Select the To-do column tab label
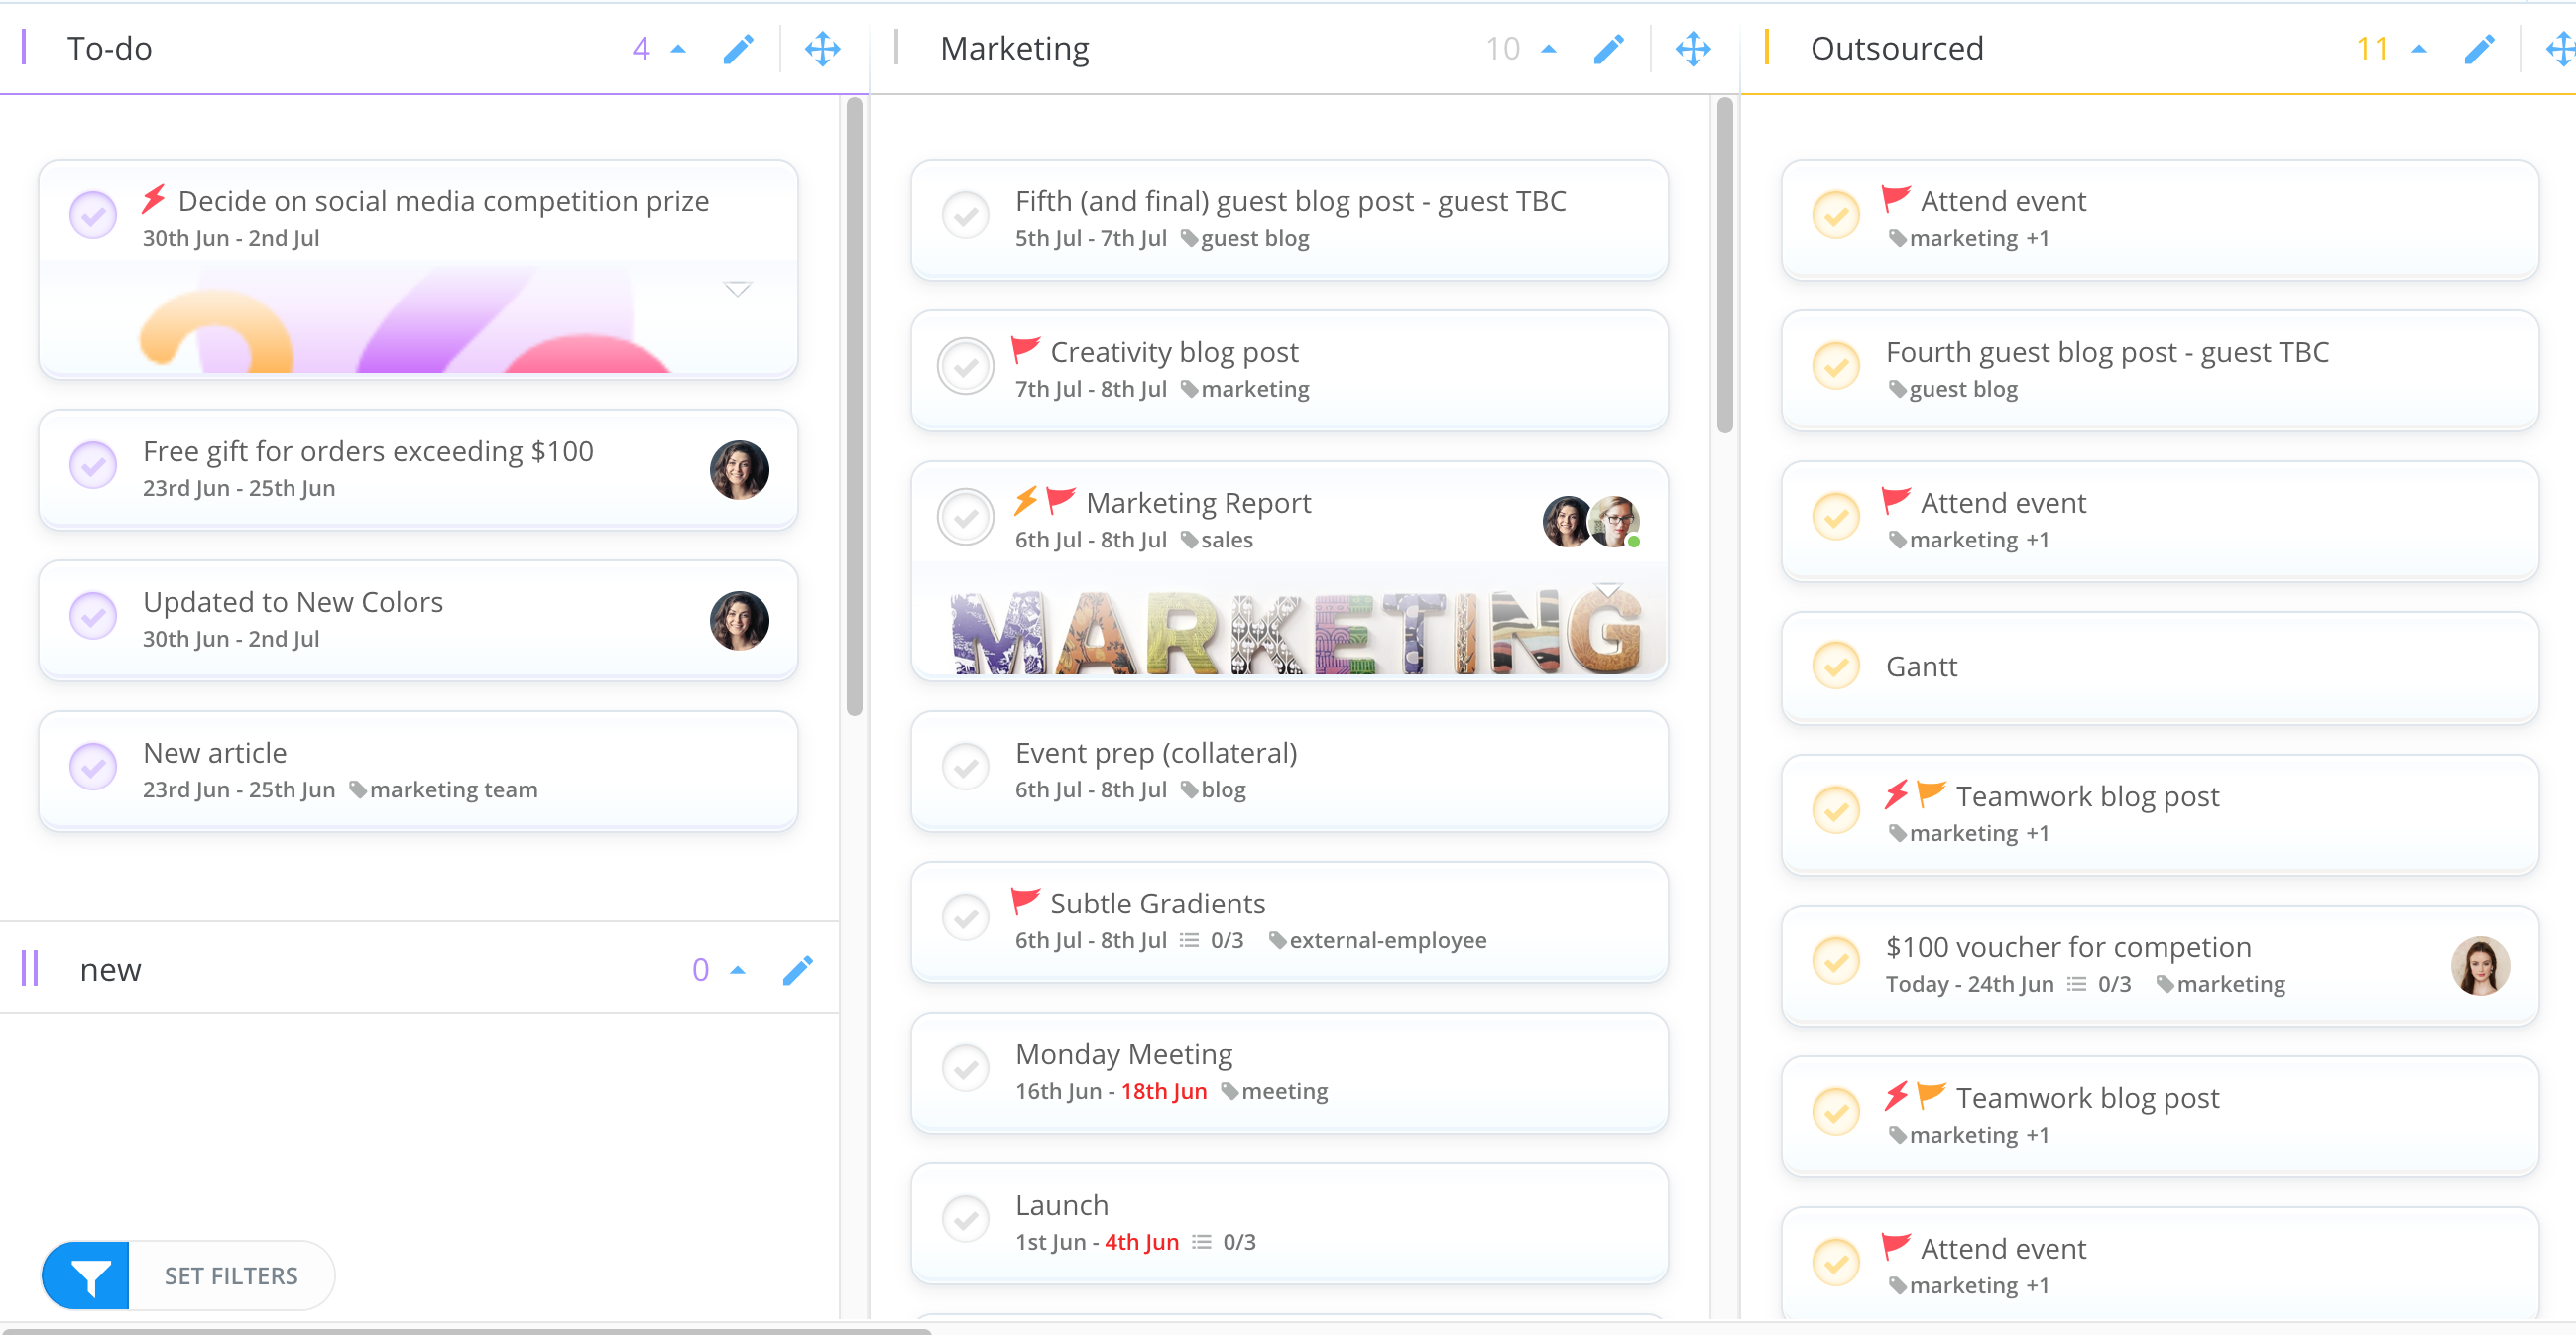 point(107,46)
